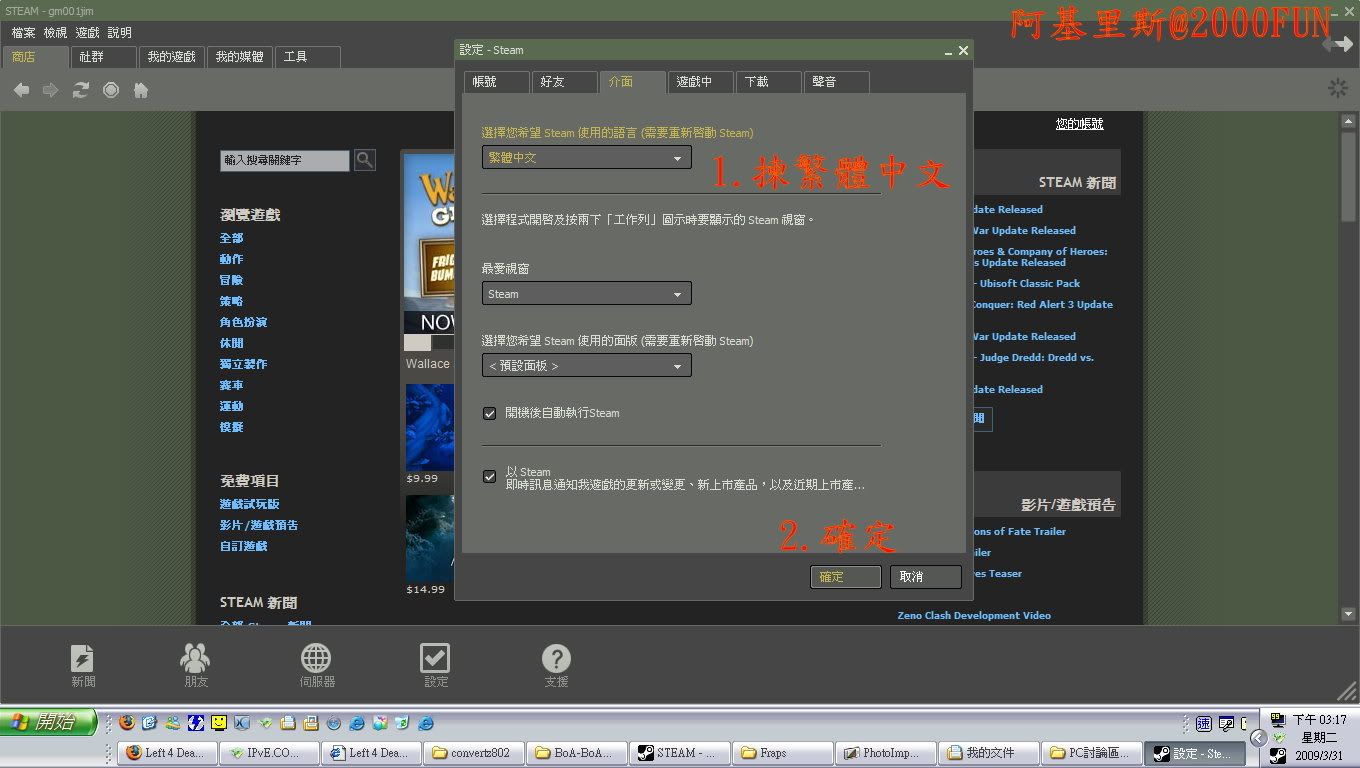Open the Friends (朋友) icon
Image resolution: width=1360 pixels, height=768 pixels.
click(x=195, y=666)
